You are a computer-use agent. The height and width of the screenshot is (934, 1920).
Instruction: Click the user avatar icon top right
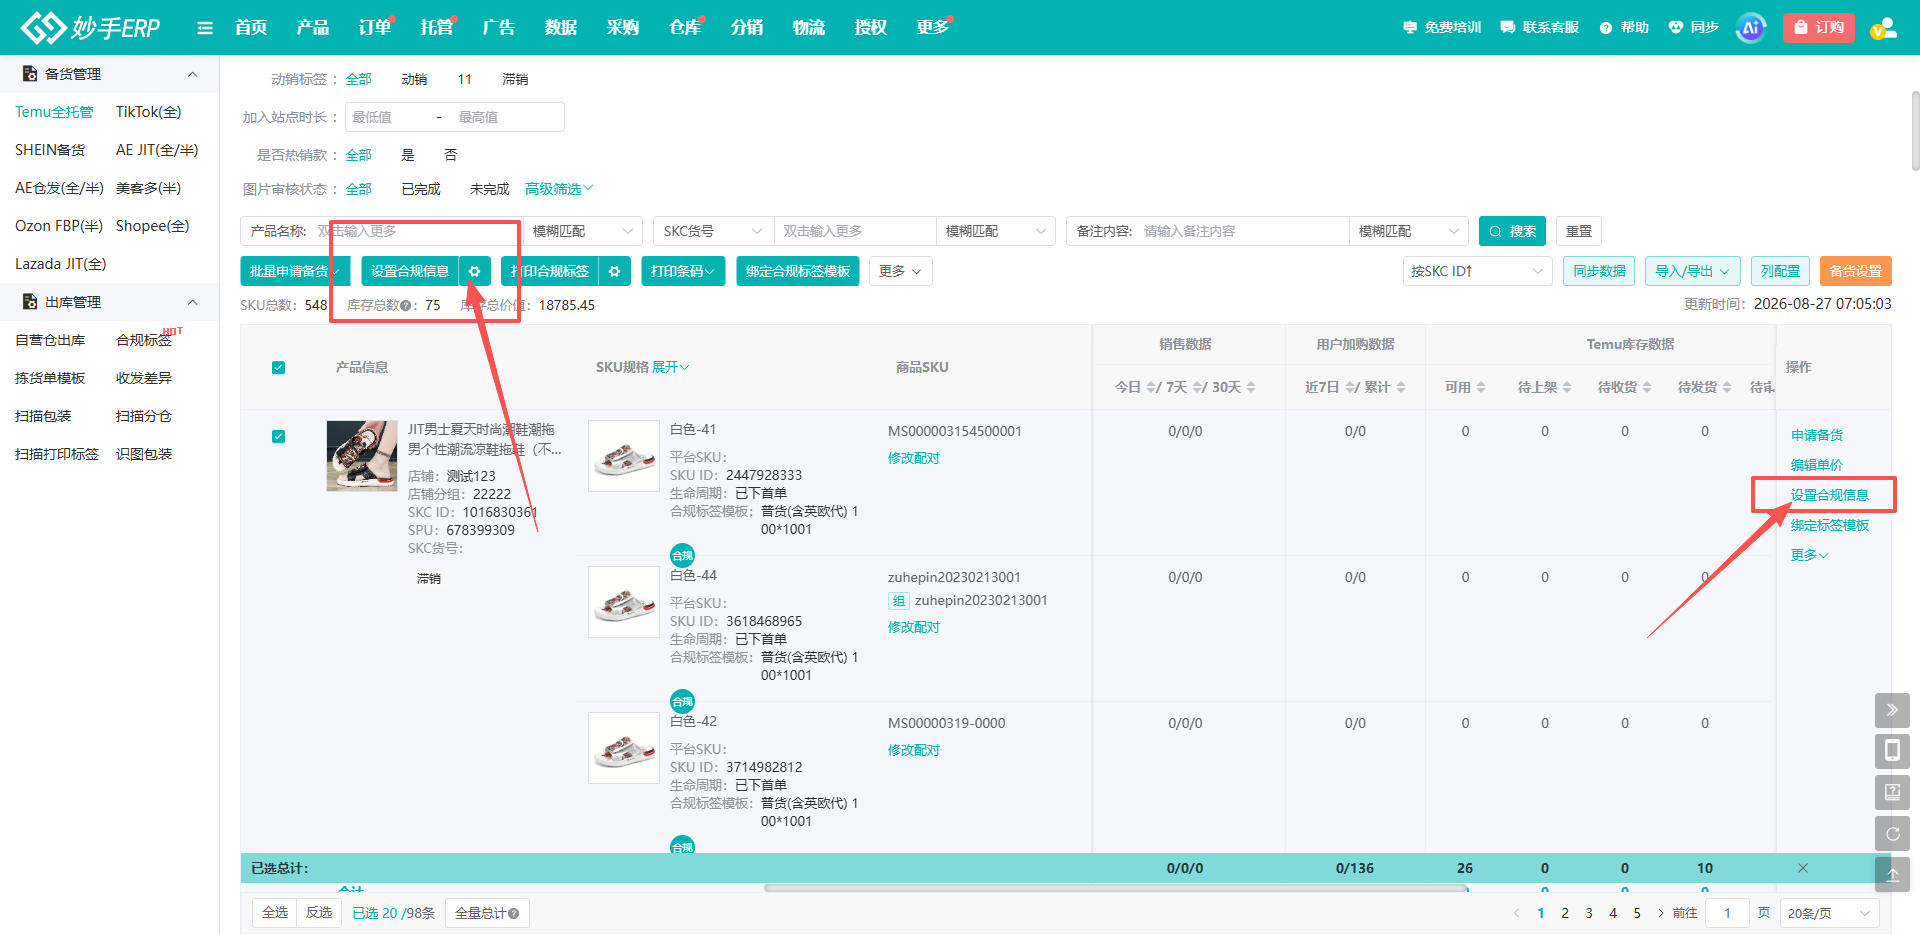point(1884,28)
